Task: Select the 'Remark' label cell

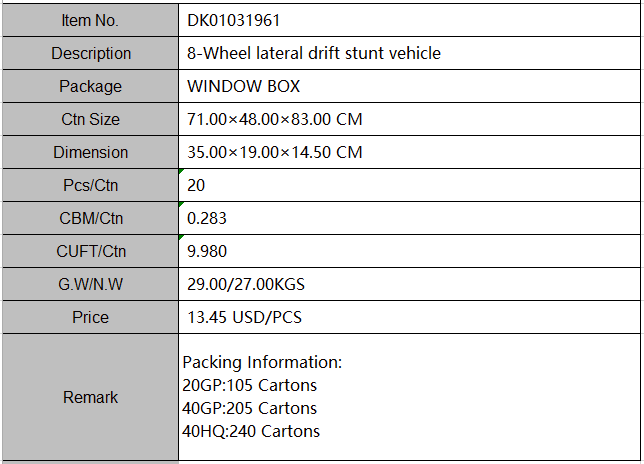Action: (x=90, y=397)
